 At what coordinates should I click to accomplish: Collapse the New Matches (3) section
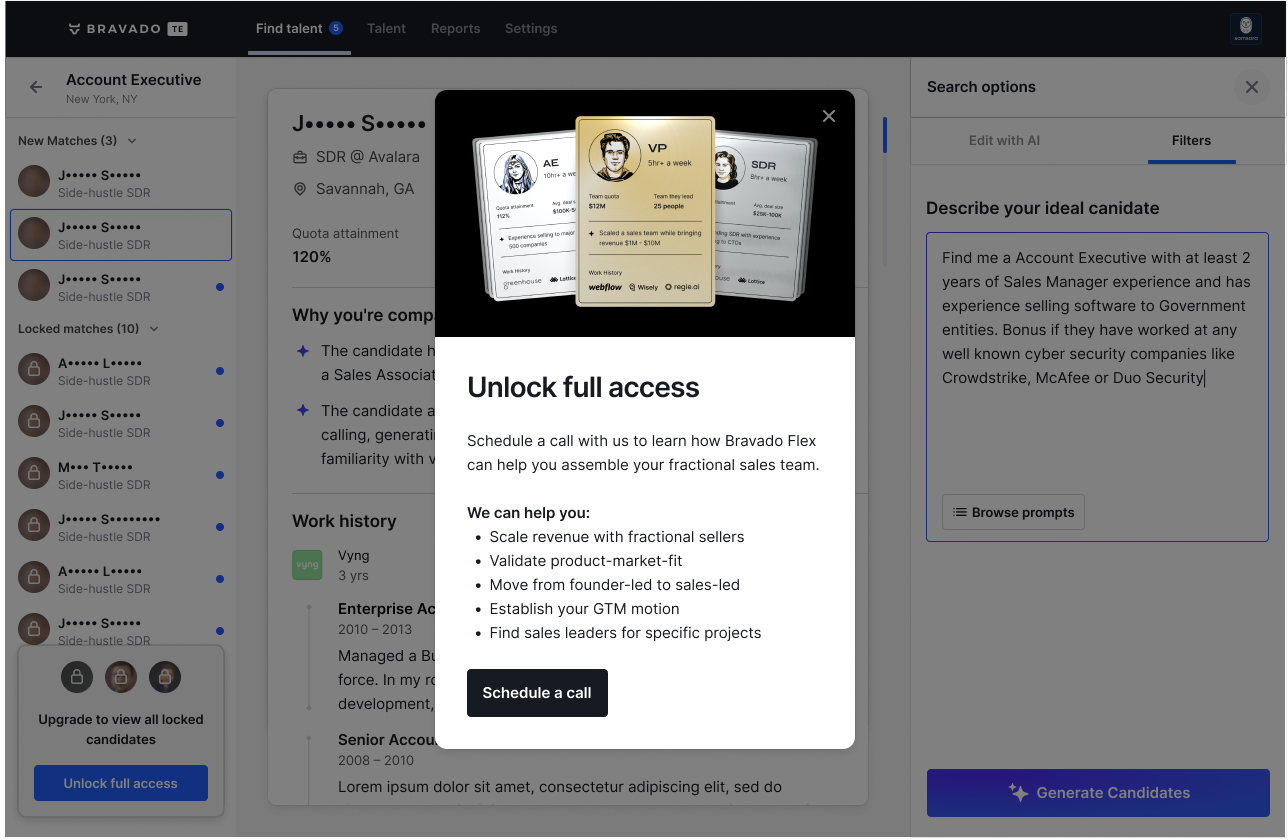click(x=132, y=141)
